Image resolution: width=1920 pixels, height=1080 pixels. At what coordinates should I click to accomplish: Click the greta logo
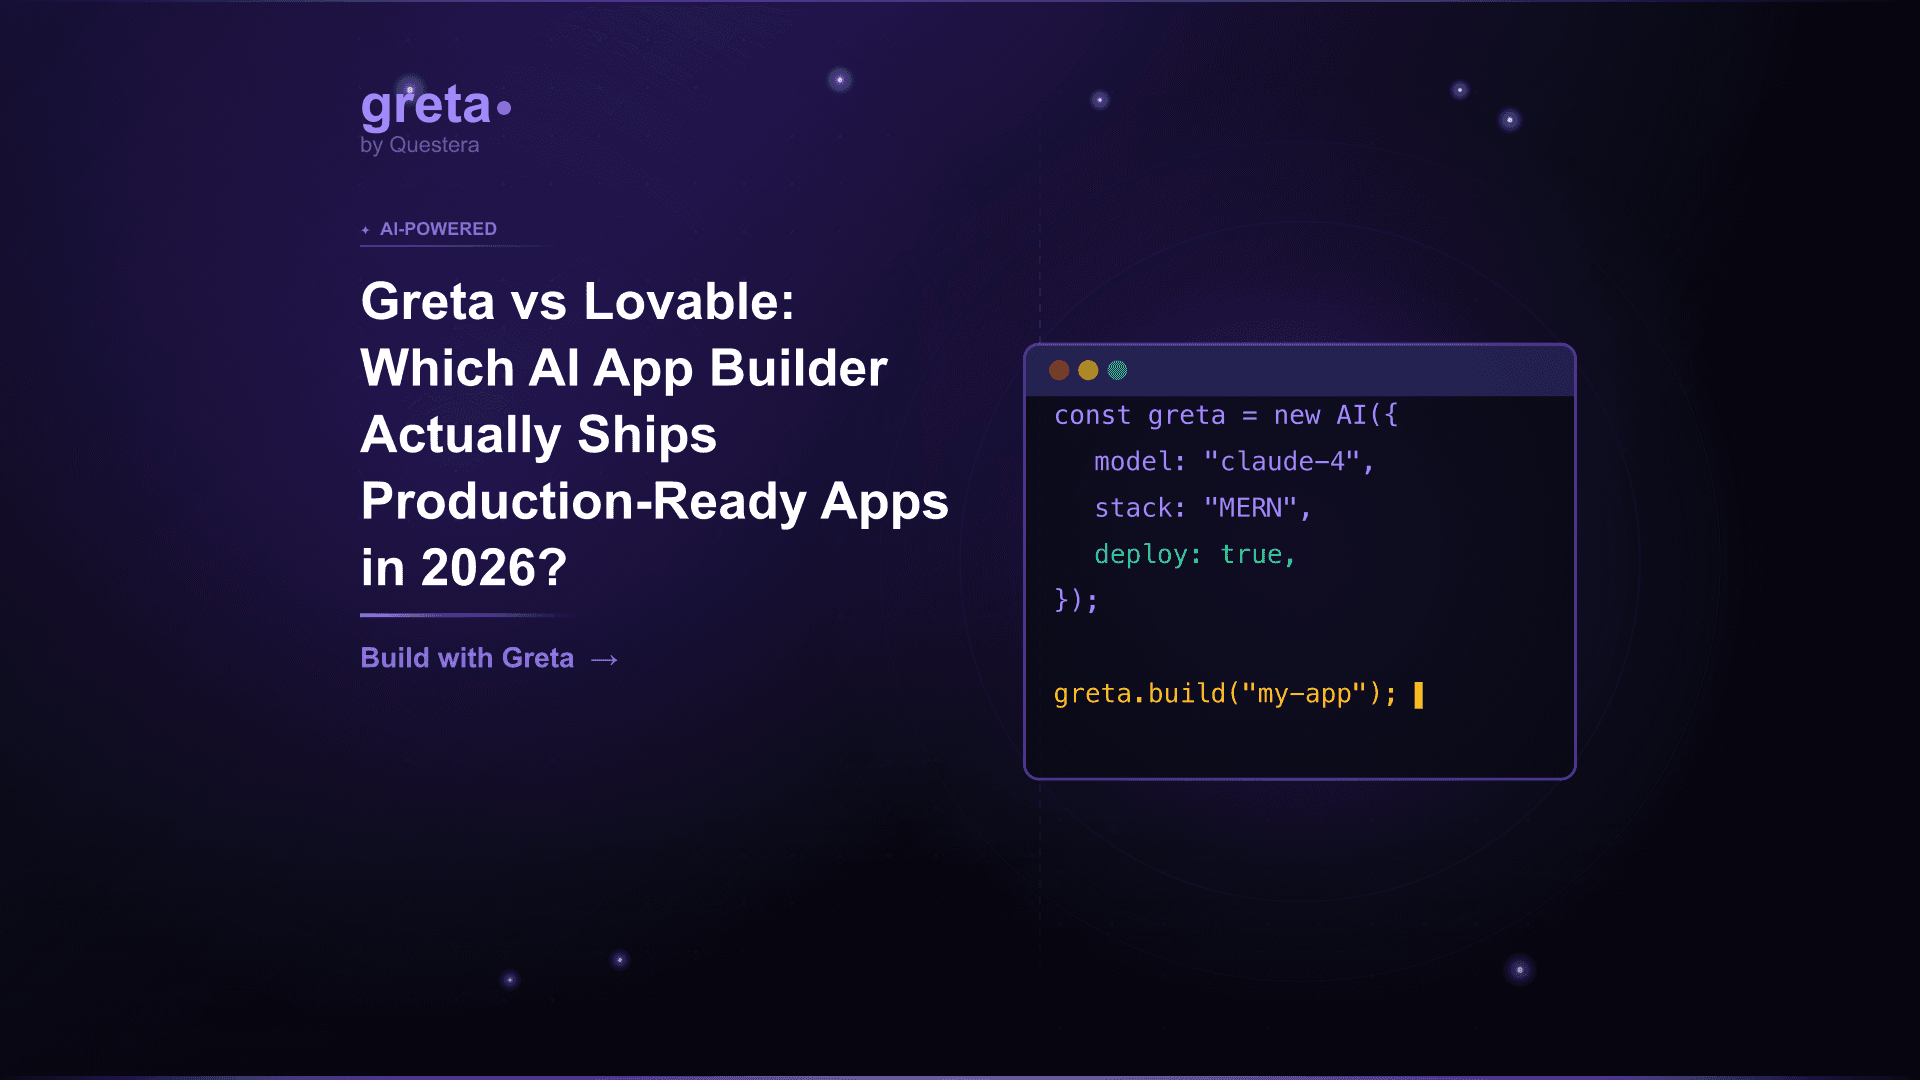point(436,107)
